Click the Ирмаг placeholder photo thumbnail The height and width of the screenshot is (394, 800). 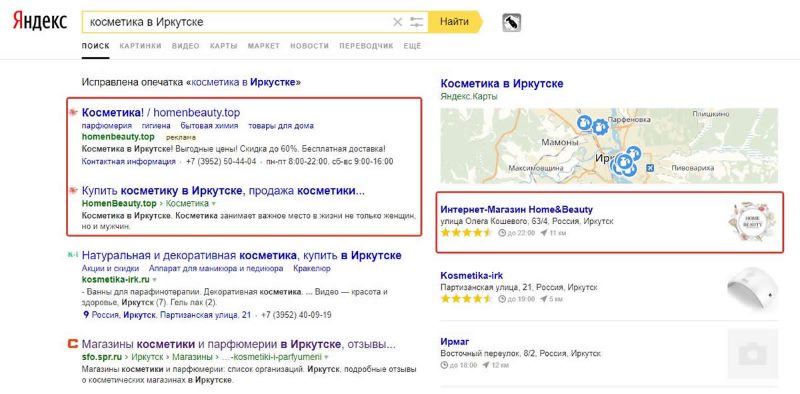click(753, 354)
